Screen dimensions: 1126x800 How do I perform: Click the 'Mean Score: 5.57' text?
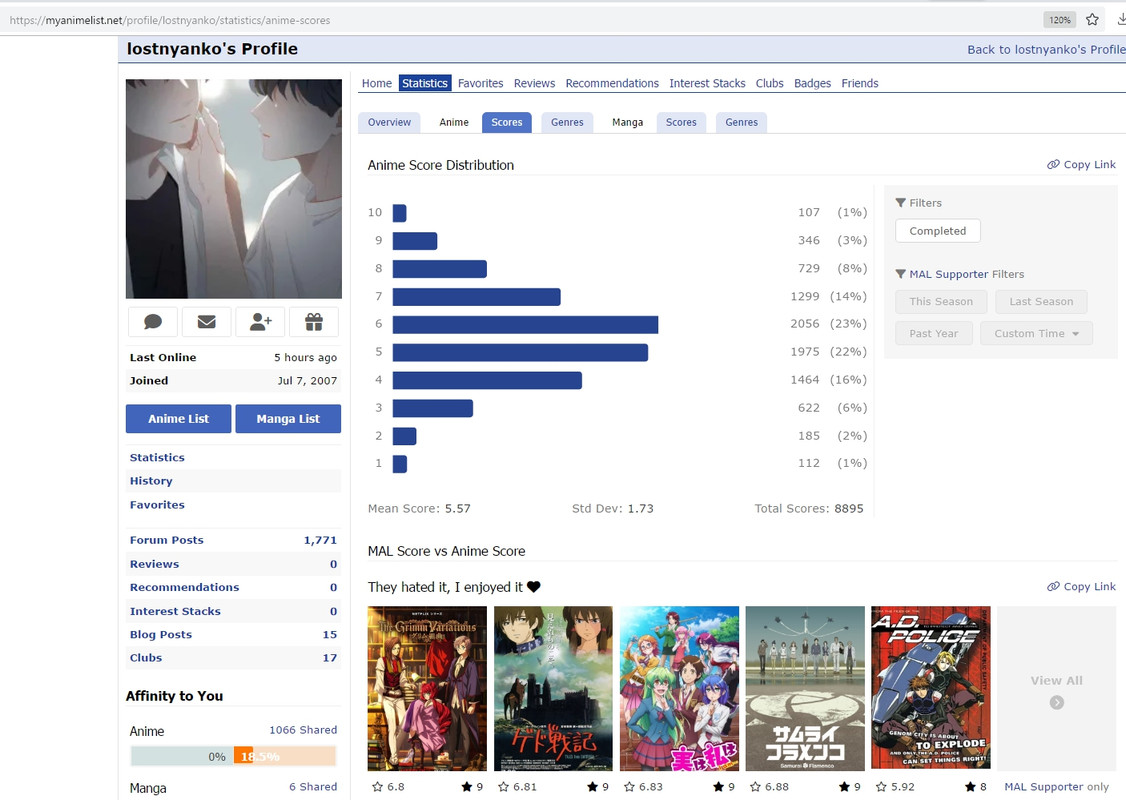pos(419,508)
